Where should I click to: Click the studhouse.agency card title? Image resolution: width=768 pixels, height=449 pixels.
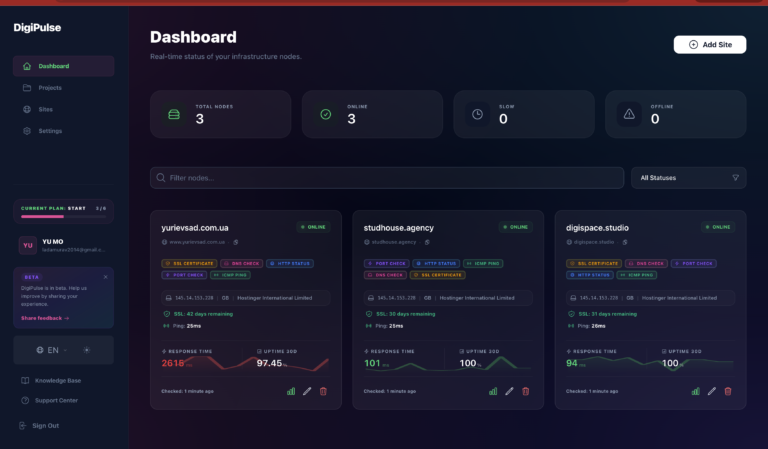[399, 228]
